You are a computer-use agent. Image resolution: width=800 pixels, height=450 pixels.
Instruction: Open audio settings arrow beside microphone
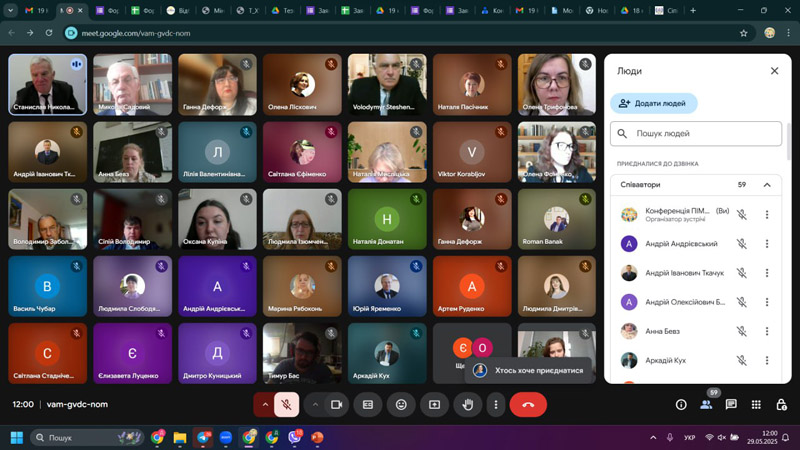(265, 404)
